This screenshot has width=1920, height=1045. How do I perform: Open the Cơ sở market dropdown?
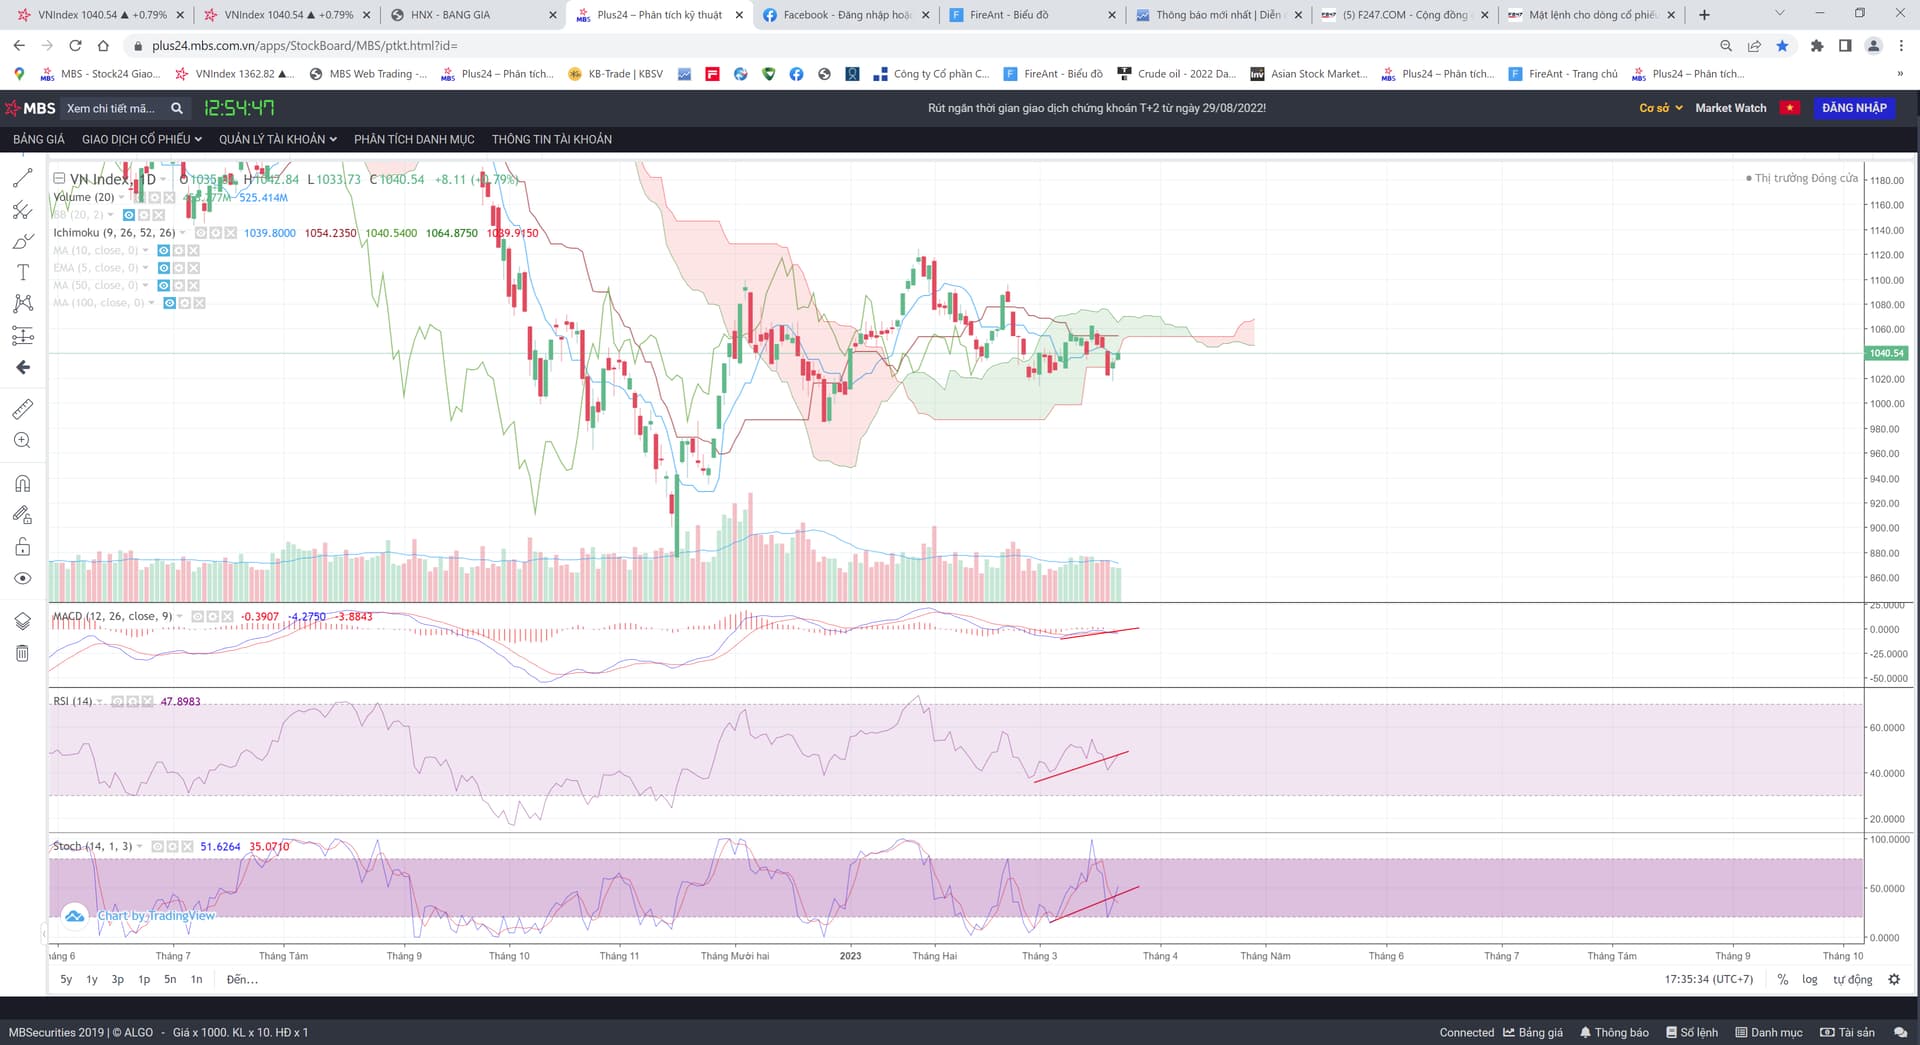coord(1661,108)
